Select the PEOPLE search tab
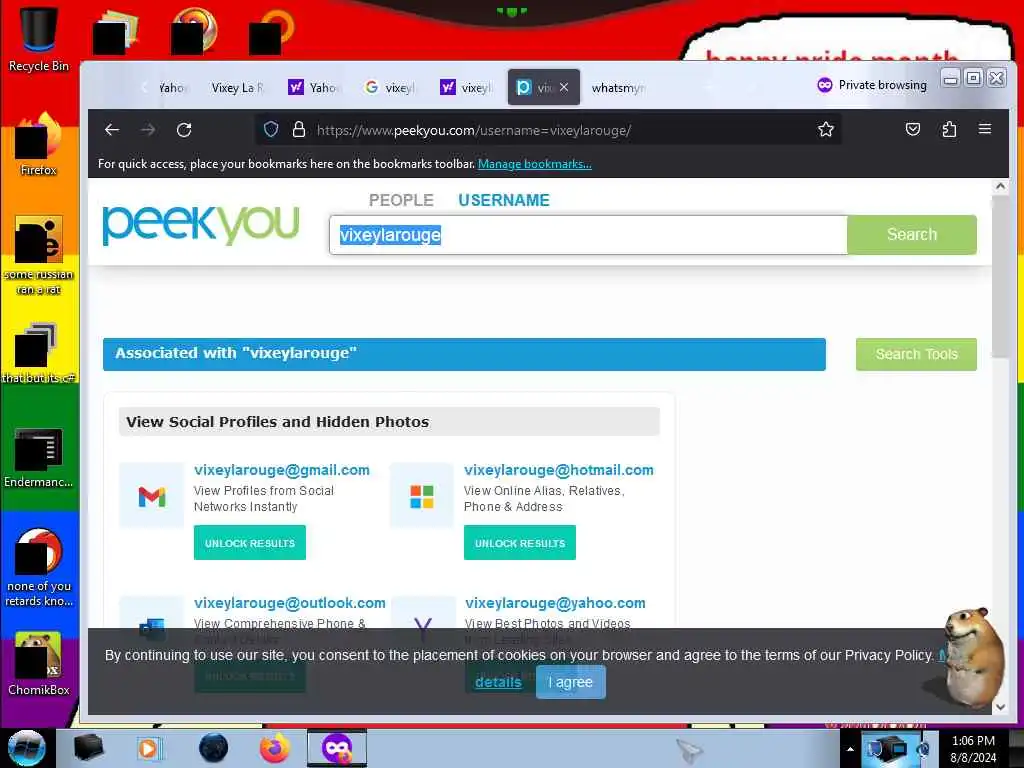Viewport: 1024px width, 768px height. [401, 200]
